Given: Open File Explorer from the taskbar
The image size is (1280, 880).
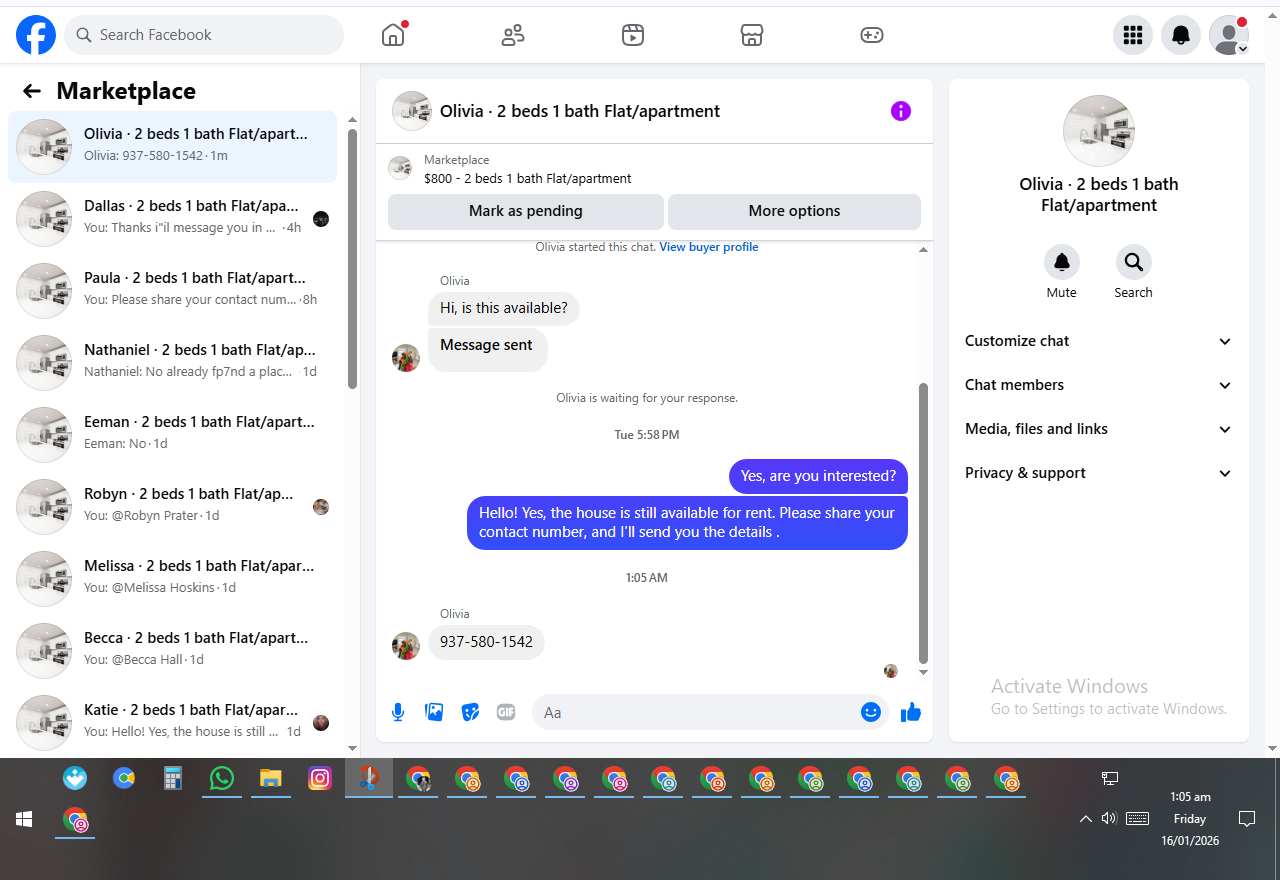Looking at the screenshot, I should (x=271, y=778).
